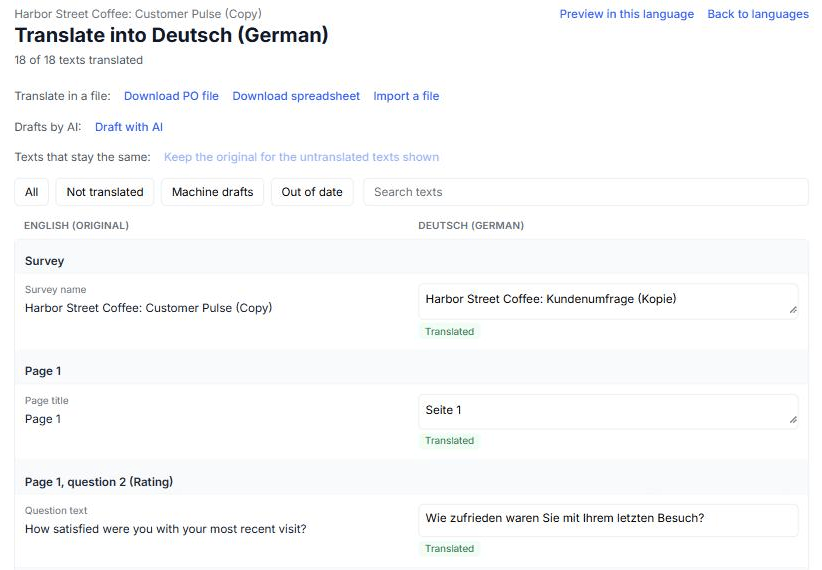Edit the 'Seite 1' page title translation

608,412
